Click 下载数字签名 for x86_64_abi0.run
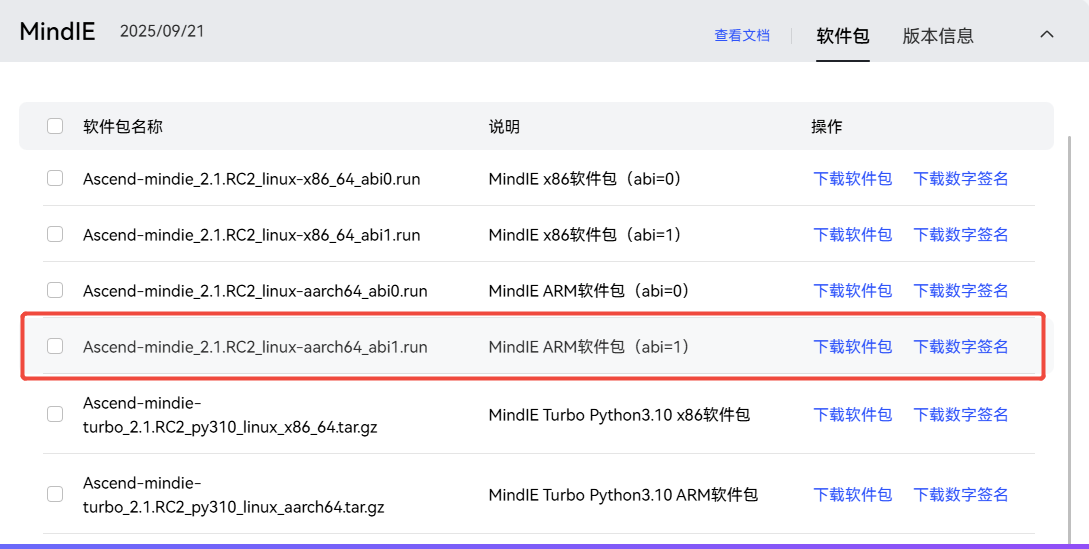This screenshot has width=1089, height=549. (x=961, y=179)
